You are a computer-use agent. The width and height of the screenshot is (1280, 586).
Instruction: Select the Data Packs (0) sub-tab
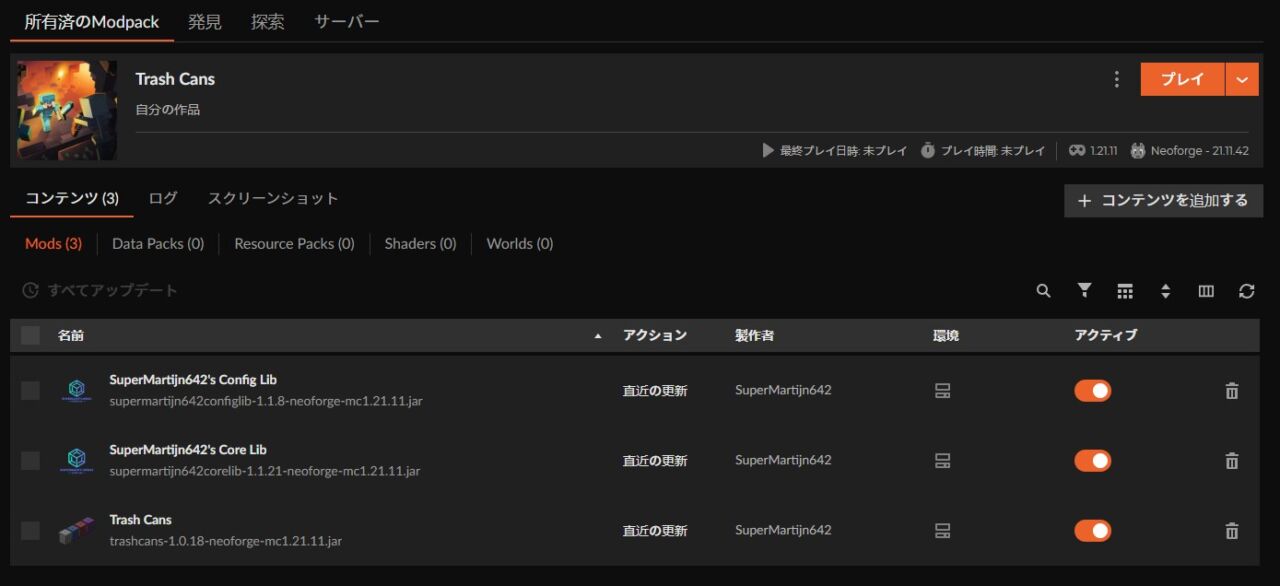click(158, 244)
